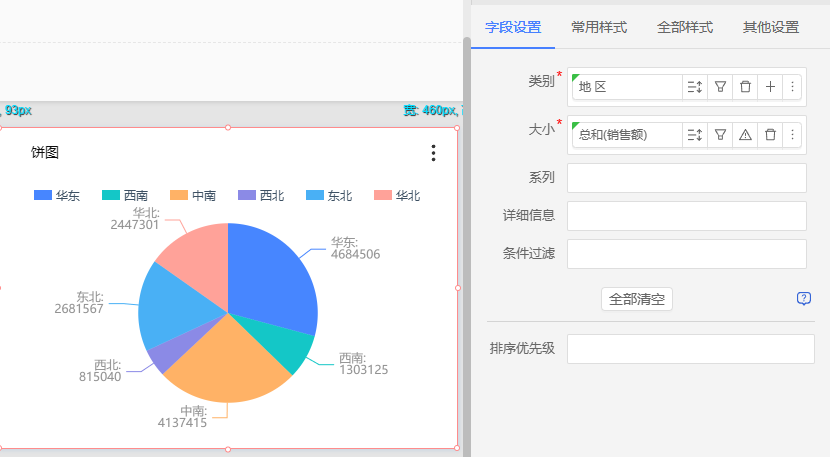Open the help icon beside 全部清空
Screen dimensions: 830x457
[x=804, y=299]
